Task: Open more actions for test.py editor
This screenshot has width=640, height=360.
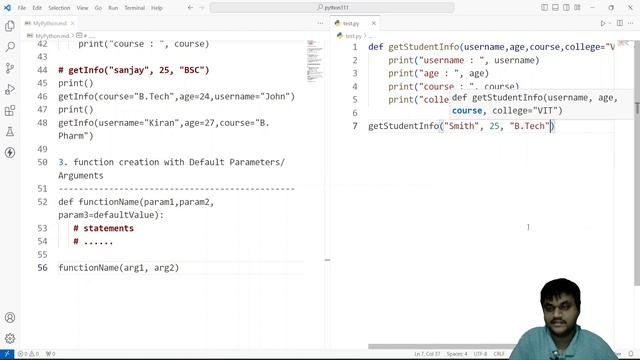Action: 631,23
